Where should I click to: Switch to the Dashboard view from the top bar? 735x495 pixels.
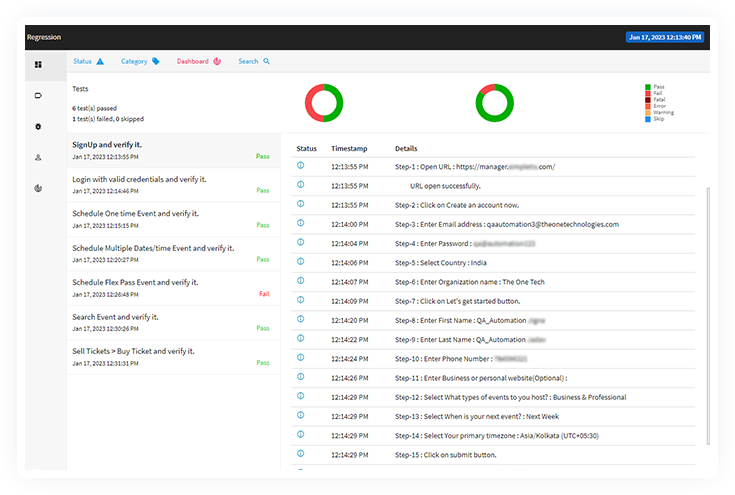[x=199, y=62]
